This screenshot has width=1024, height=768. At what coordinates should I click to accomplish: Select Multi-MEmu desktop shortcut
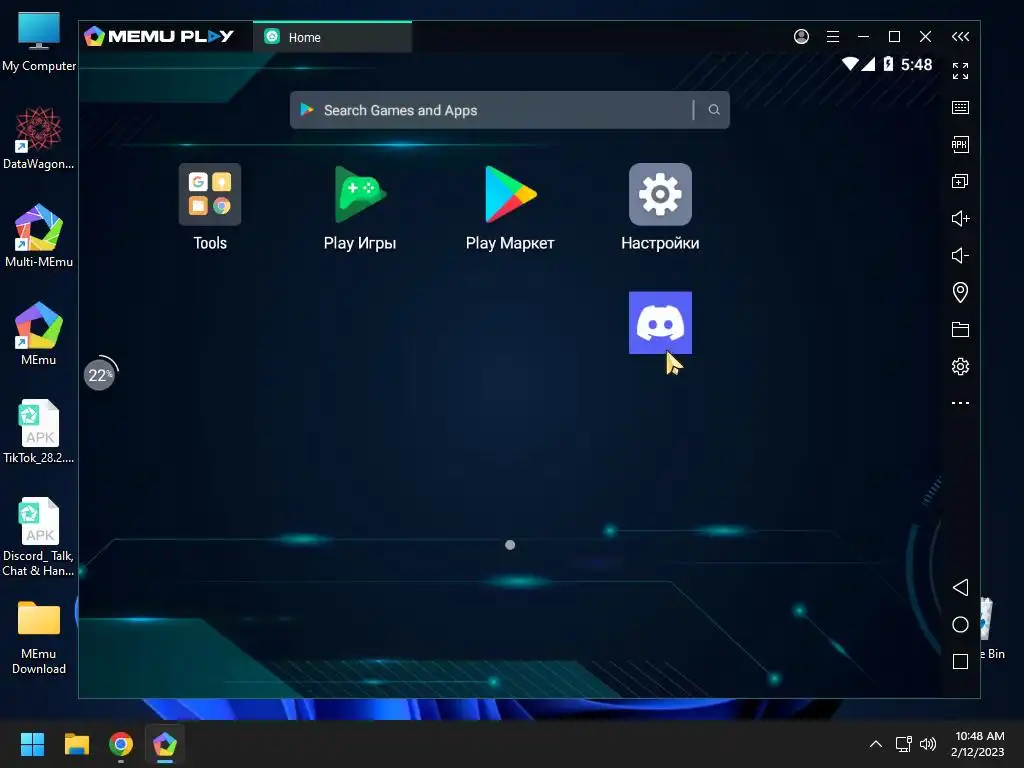pyautogui.click(x=39, y=236)
